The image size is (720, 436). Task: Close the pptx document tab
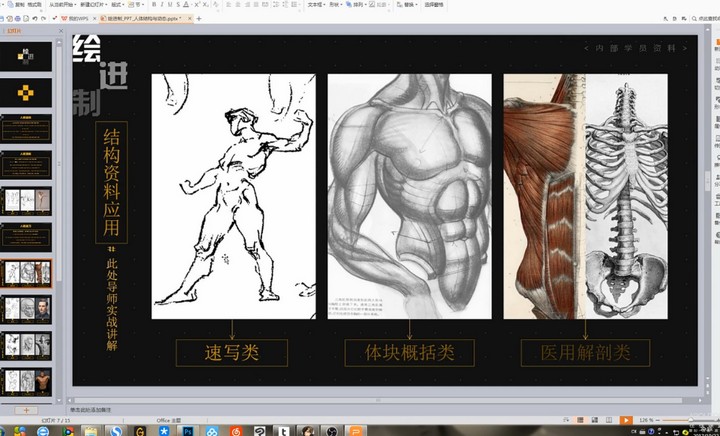pyautogui.click(x=189, y=18)
